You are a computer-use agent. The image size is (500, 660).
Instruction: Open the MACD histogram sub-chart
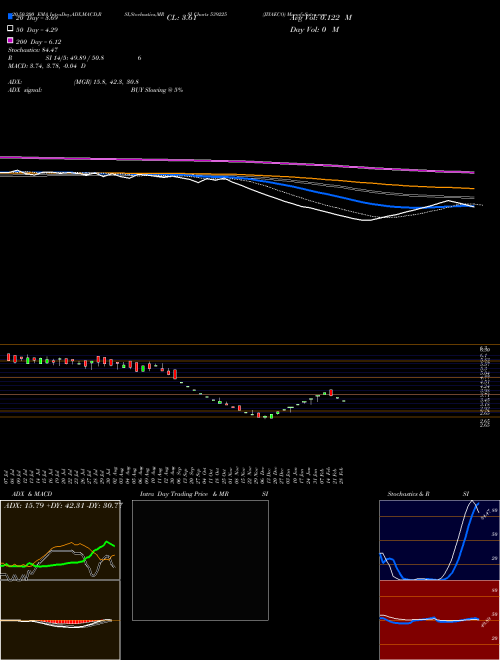coord(60,620)
